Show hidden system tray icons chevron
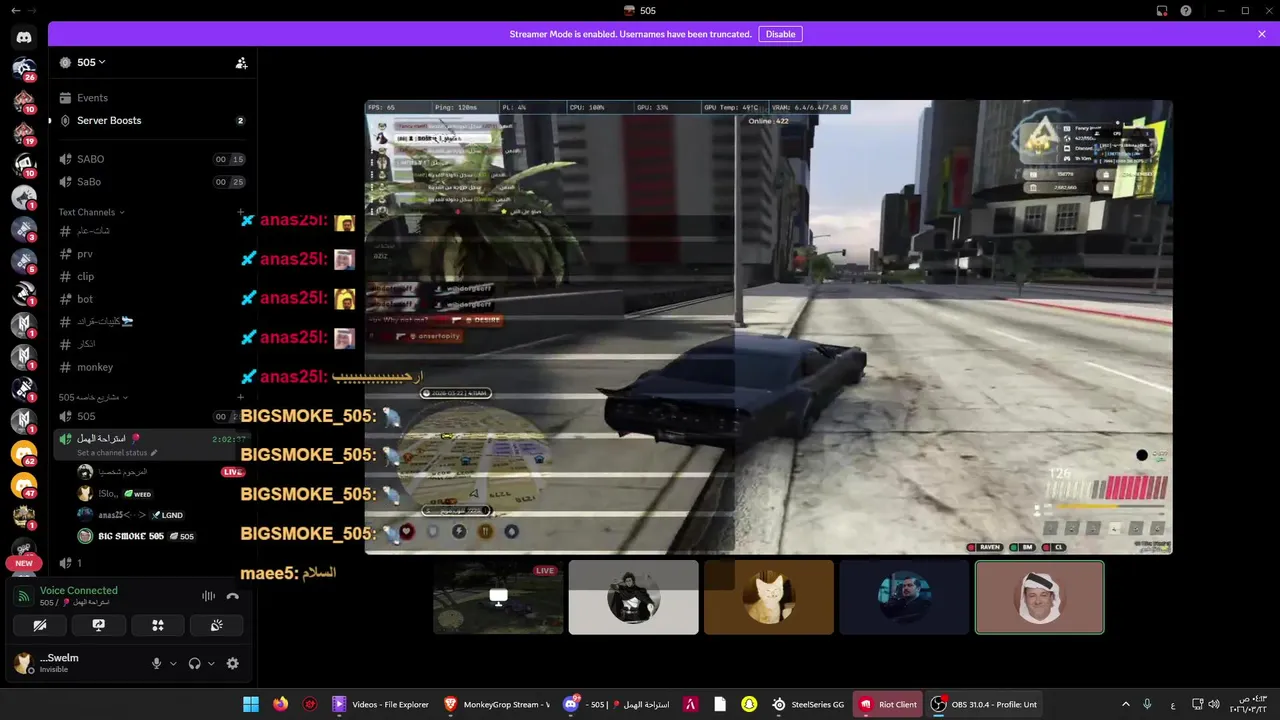Screen dimensions: 1280x720 (1126, 704)
